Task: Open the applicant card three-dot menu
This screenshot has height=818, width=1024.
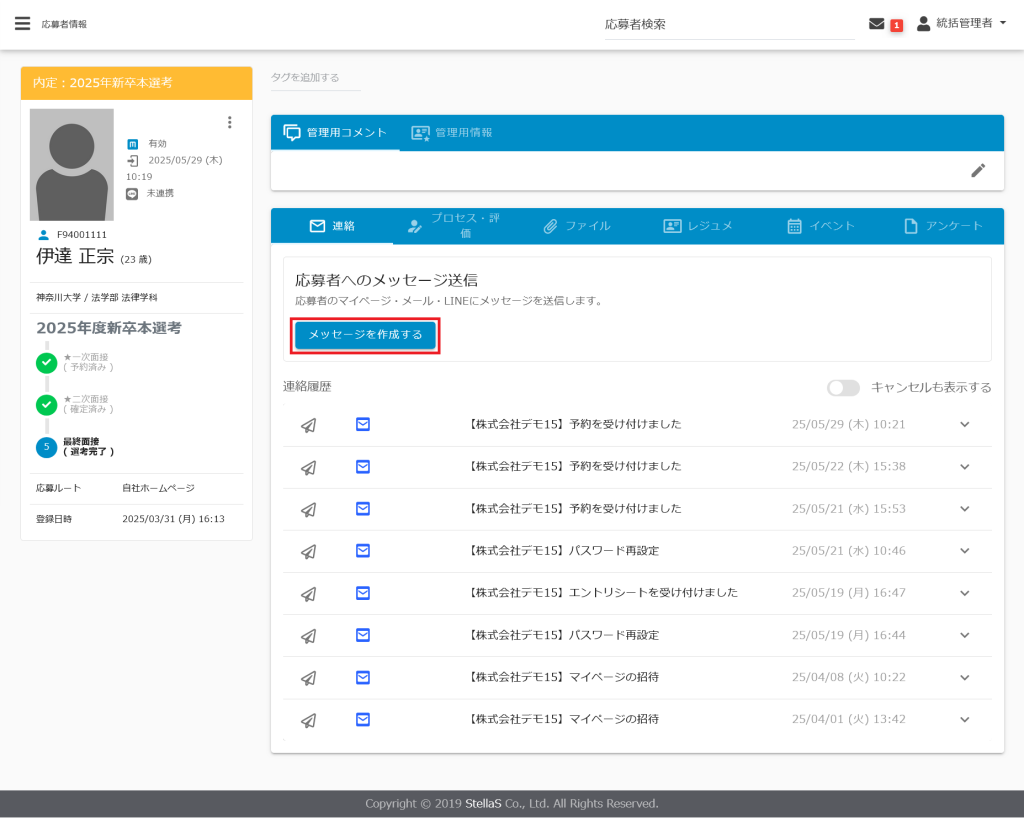Action: [229, 123]
